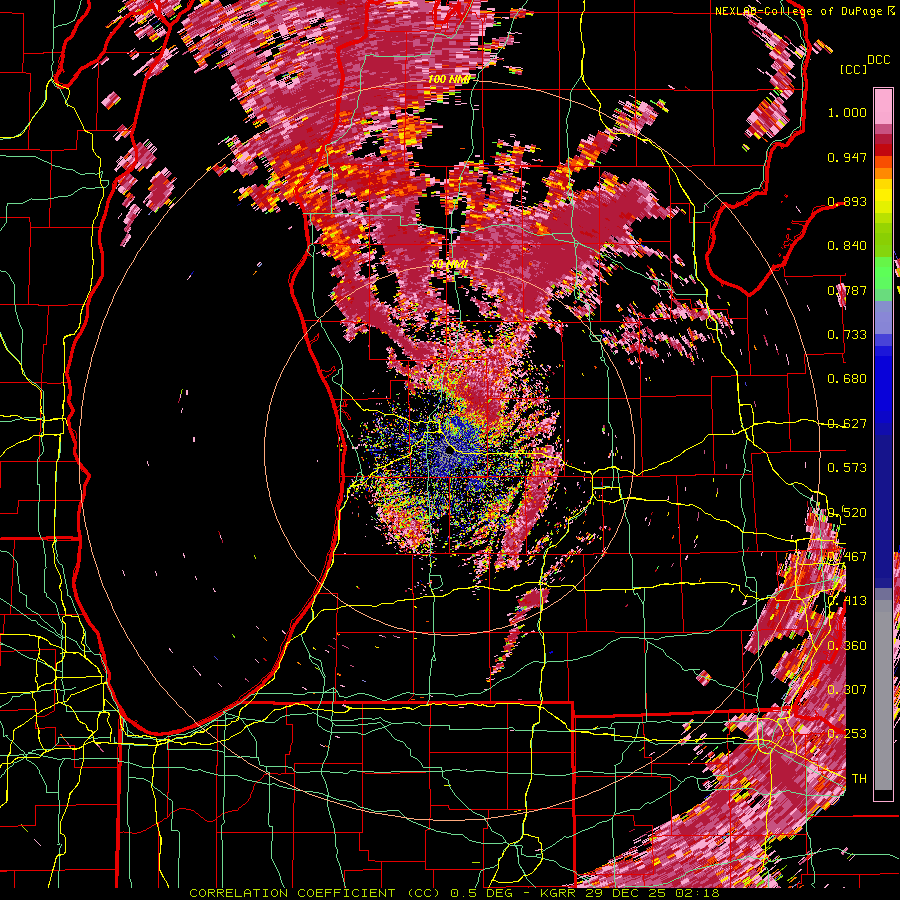Select the 0.947 legend value
The image size is (900, 900).
pos(847,157)
